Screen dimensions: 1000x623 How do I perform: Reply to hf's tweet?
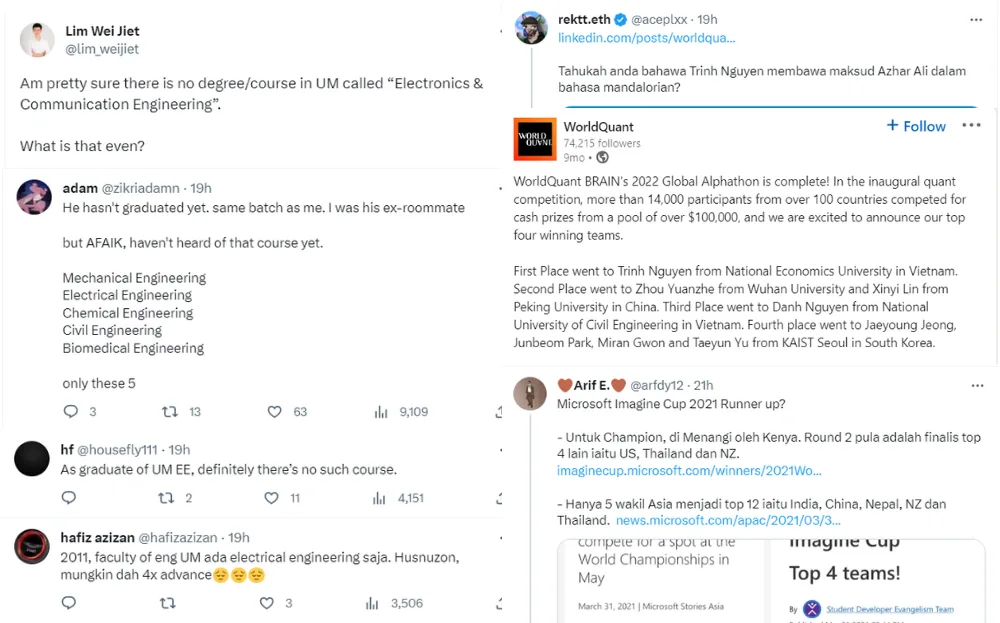point(69,497)
